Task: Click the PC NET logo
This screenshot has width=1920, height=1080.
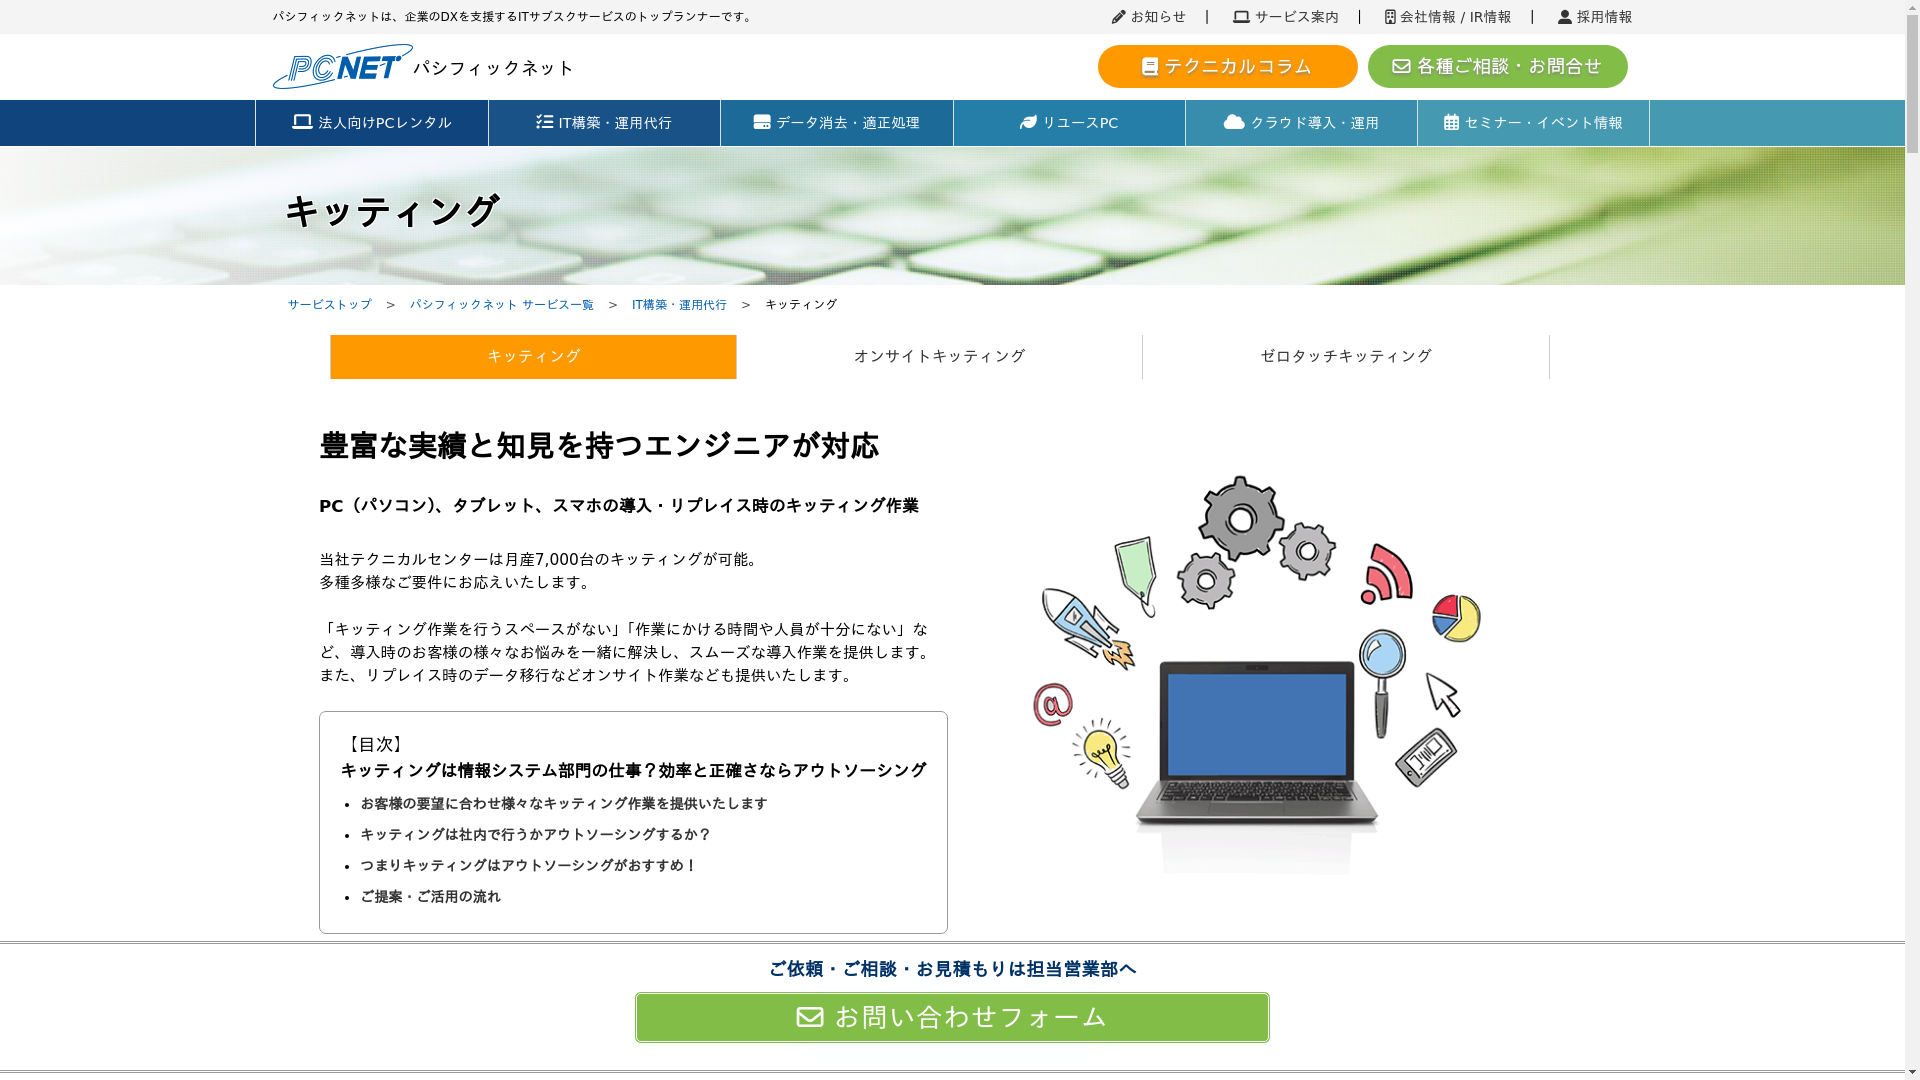Action: point(342,66)
